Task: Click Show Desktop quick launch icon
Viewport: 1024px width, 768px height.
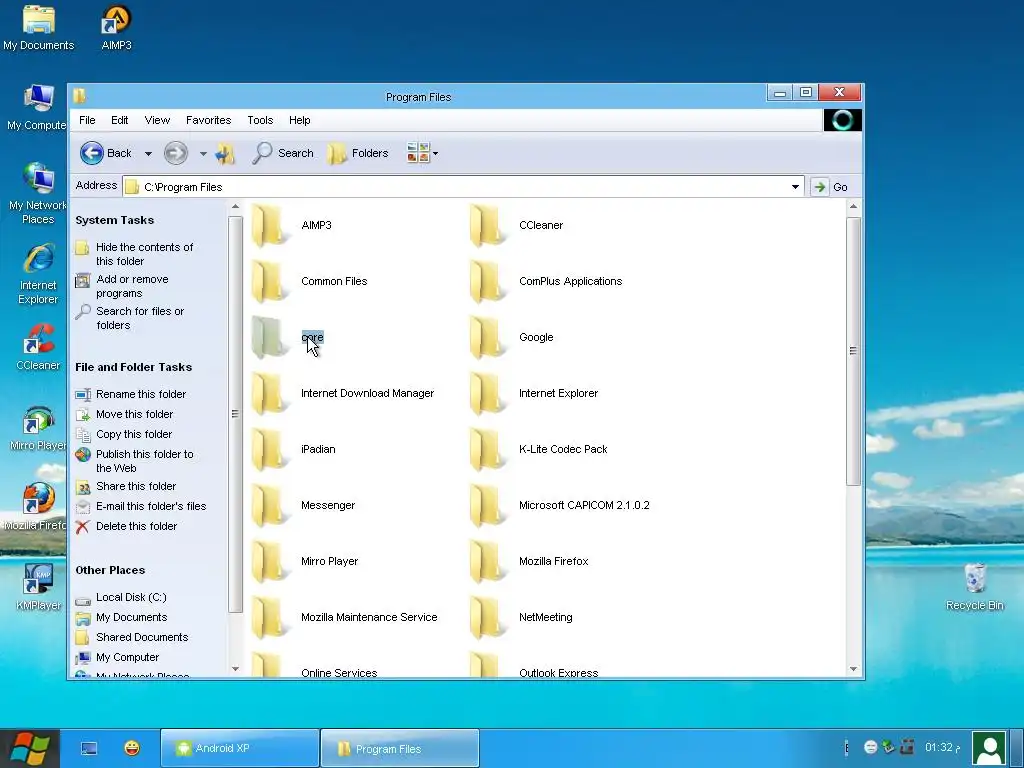Action: click(89, 748)
